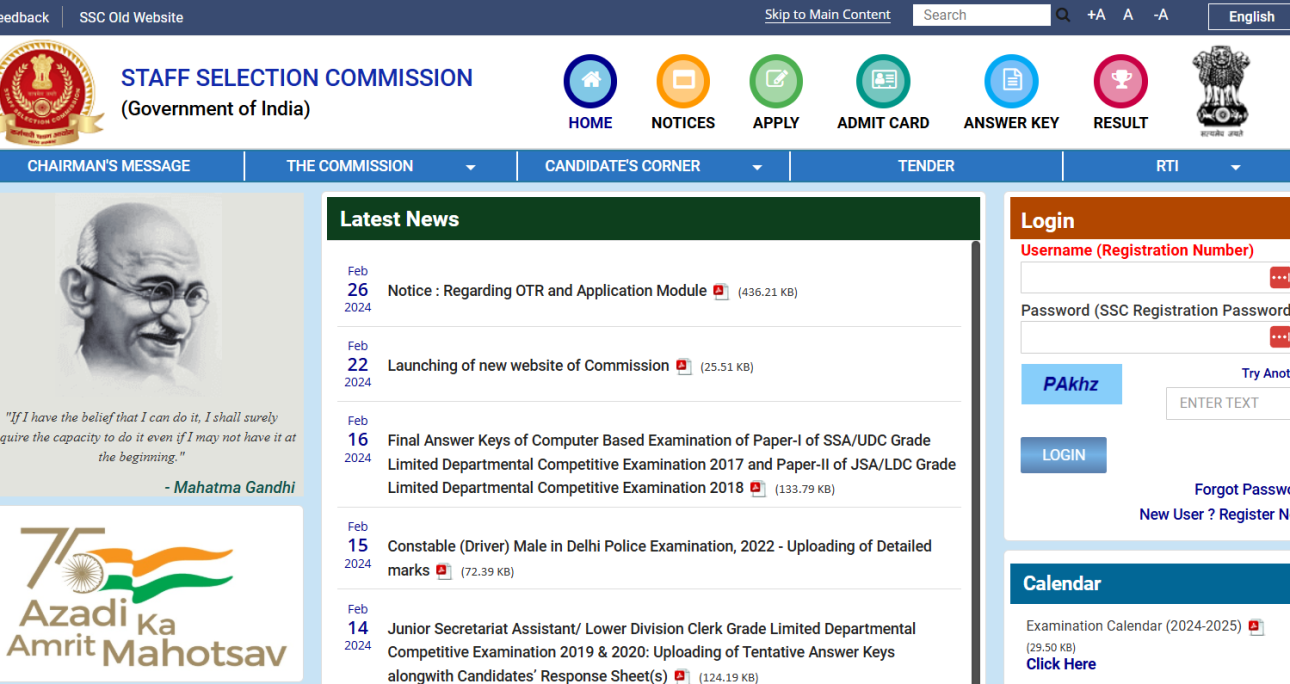Open the ANSWER KEY icon
Screen dimensions: 1290x684
[1011, 82]
